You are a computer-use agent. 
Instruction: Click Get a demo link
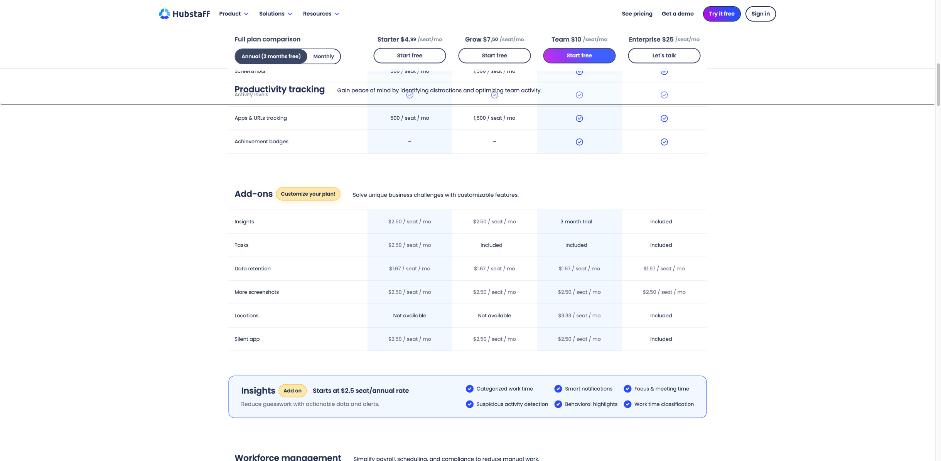pos(678,14)
